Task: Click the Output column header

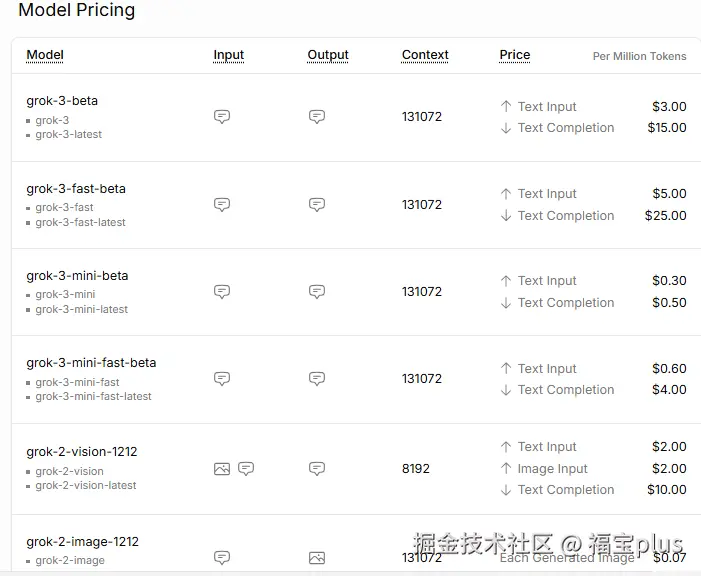Action: point(328,55)
